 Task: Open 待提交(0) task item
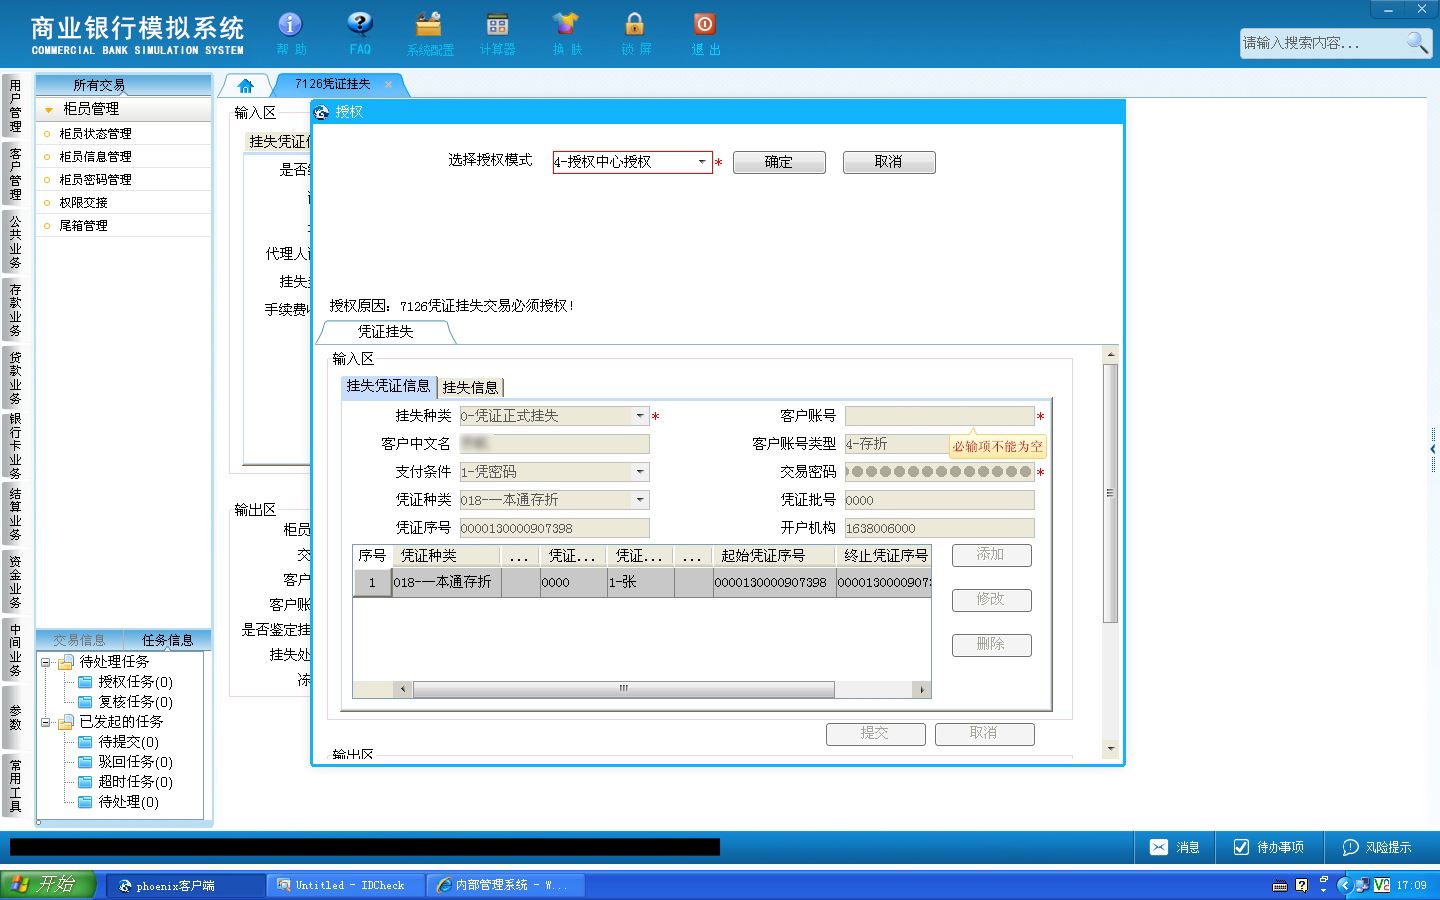118,742
